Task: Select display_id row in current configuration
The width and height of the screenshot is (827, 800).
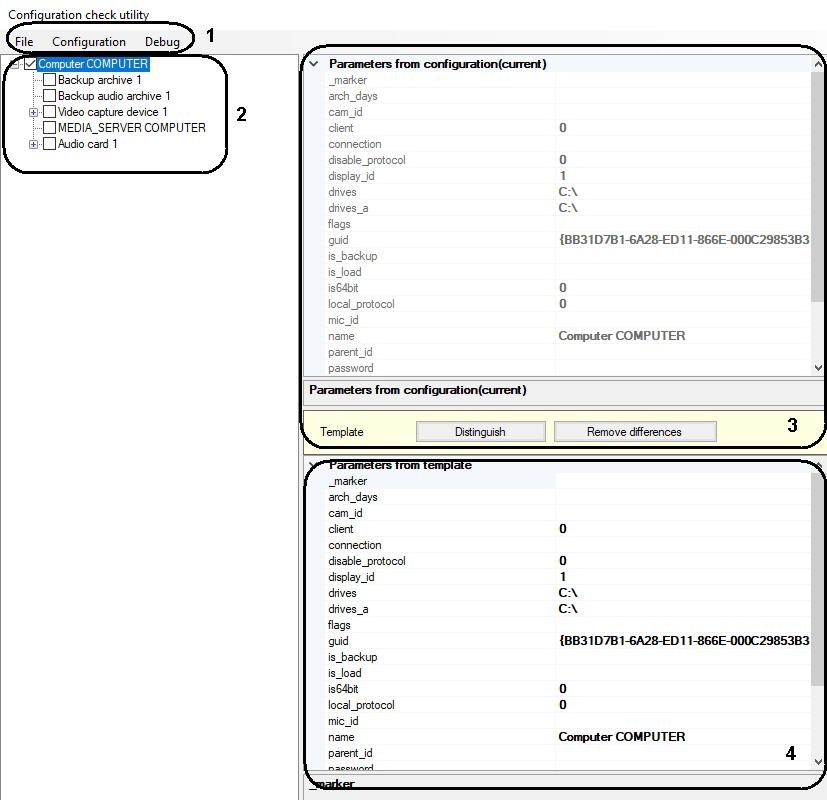Action: (568, 176)
